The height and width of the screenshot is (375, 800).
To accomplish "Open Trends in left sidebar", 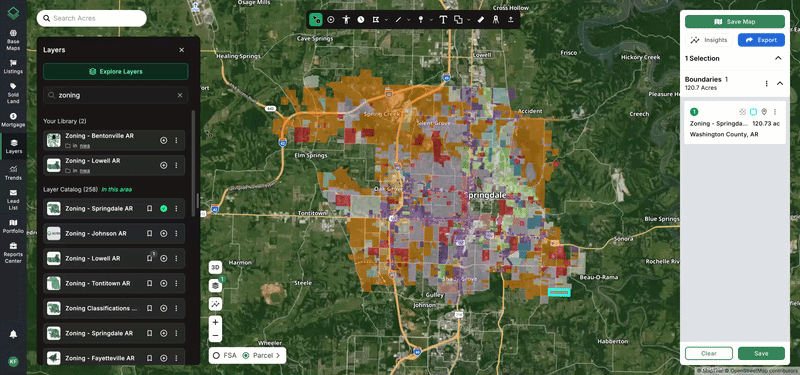I will (13, 173).
